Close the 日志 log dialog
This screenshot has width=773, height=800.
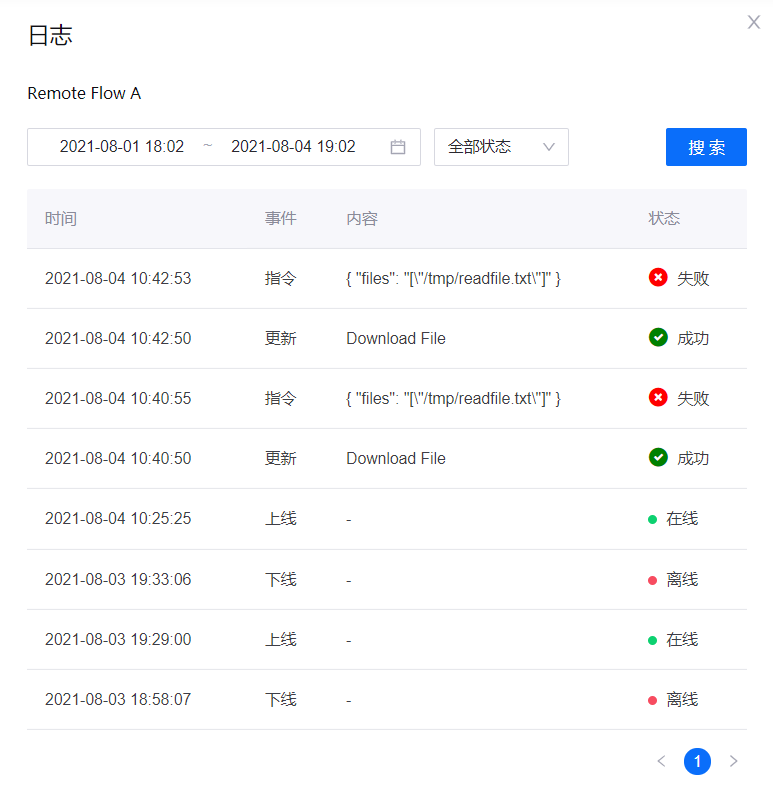[754, 22]
